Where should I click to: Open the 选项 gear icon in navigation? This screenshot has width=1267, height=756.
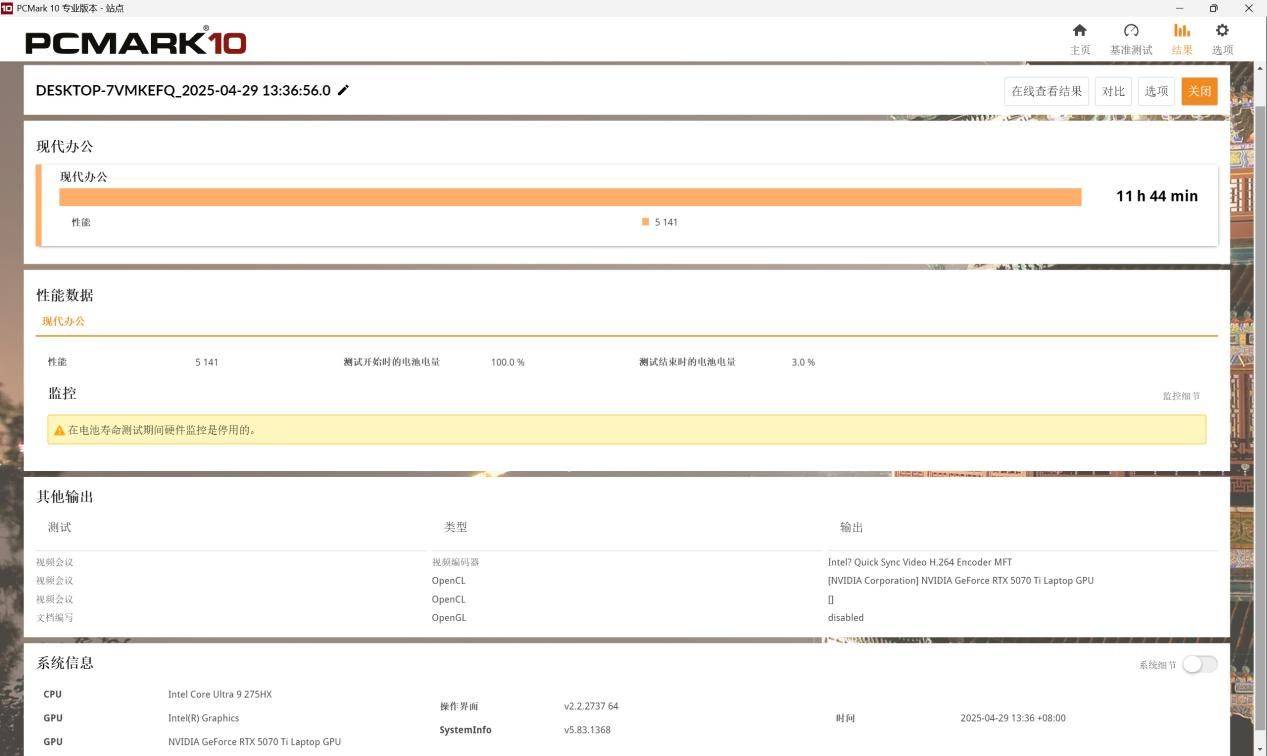click(x=1222, y=30)
